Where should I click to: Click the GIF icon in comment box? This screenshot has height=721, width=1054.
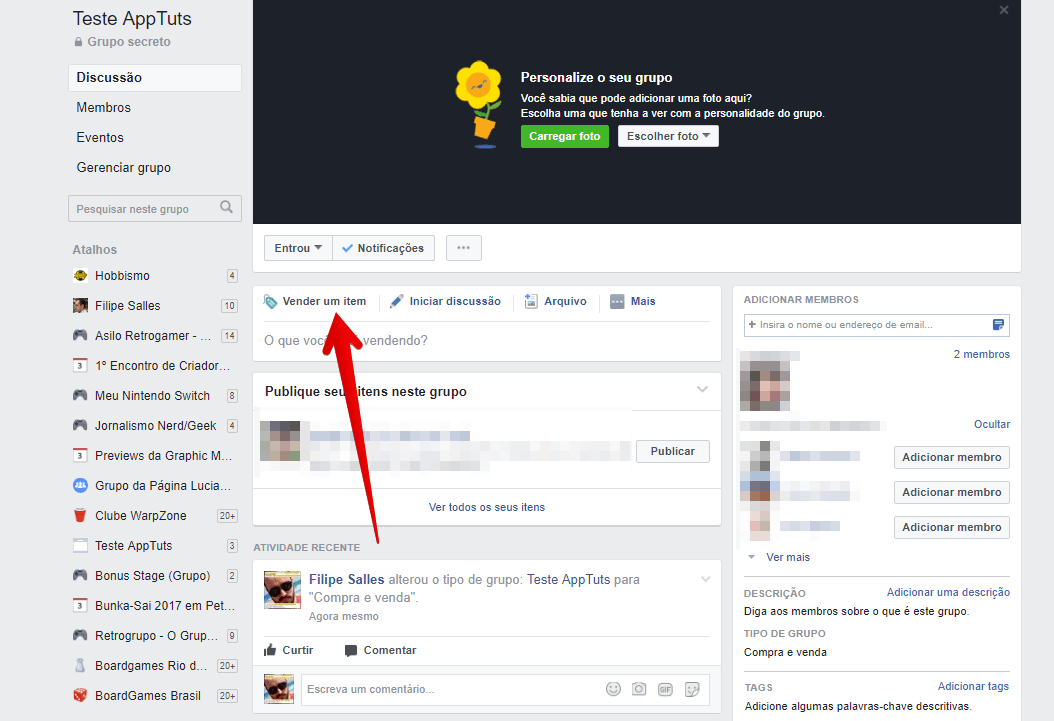[665, 689]
